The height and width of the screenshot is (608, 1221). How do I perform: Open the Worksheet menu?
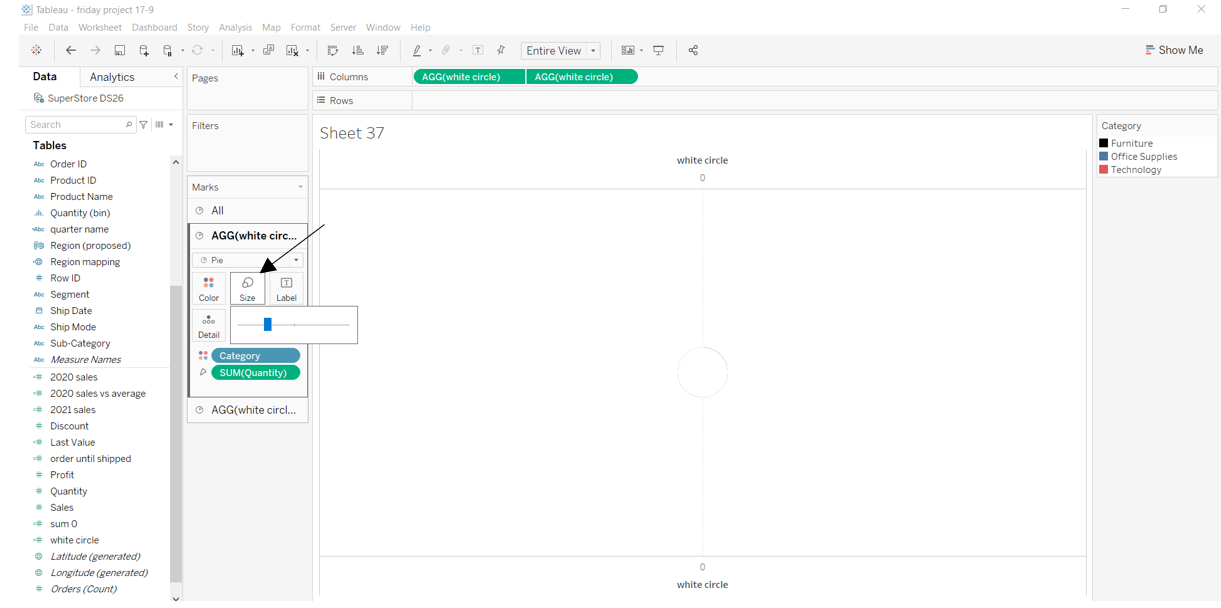click(x=100, y=27)
